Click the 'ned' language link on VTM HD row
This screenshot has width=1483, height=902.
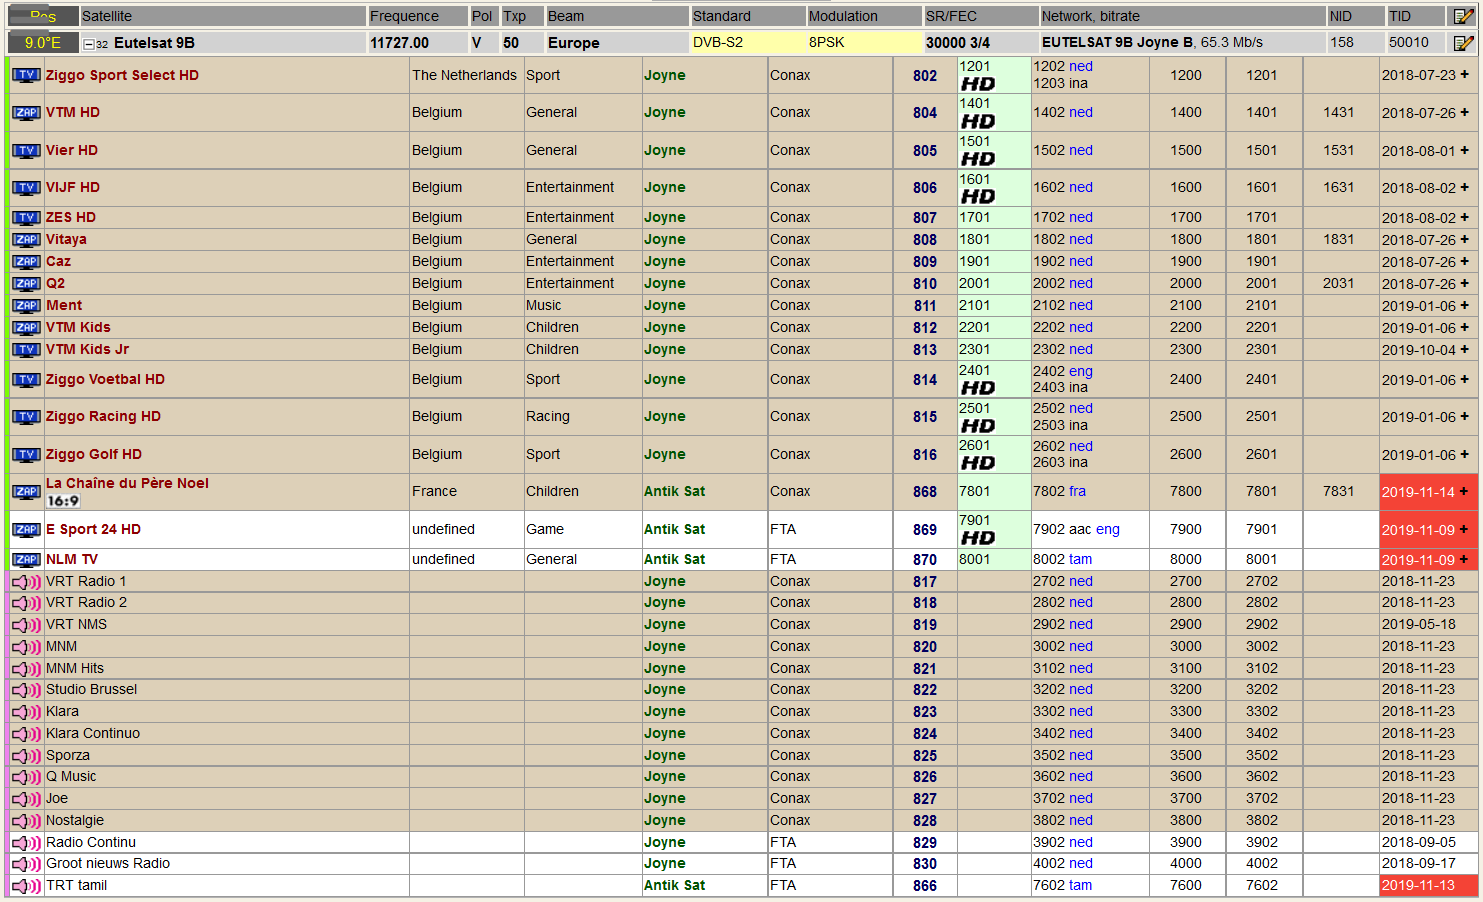pyautogui.click(x=1081, y=112)
